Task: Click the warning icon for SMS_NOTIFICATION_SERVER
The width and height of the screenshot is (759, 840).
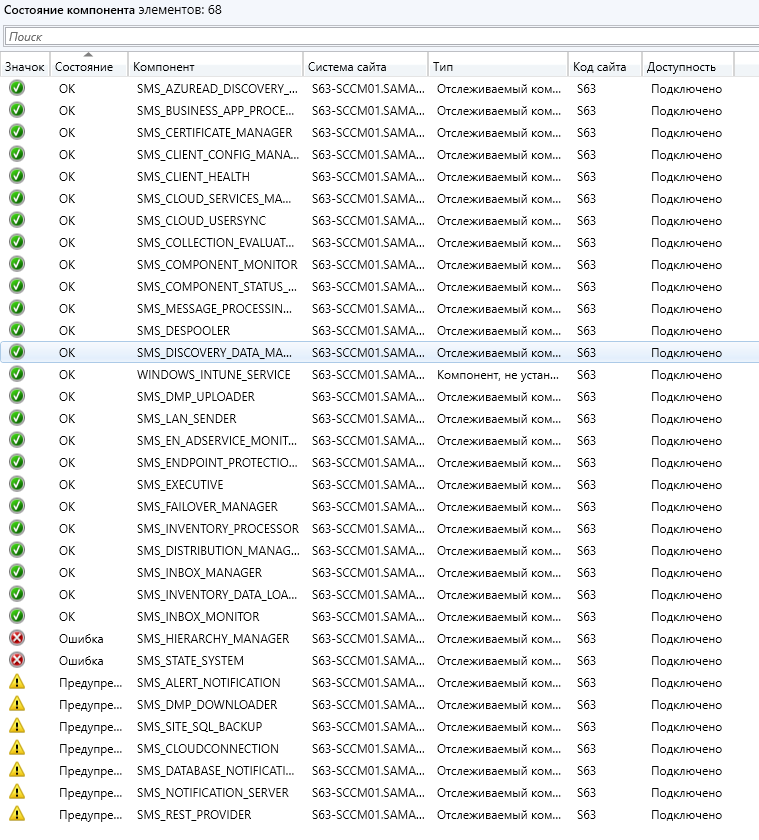Action: coord(17,791)
